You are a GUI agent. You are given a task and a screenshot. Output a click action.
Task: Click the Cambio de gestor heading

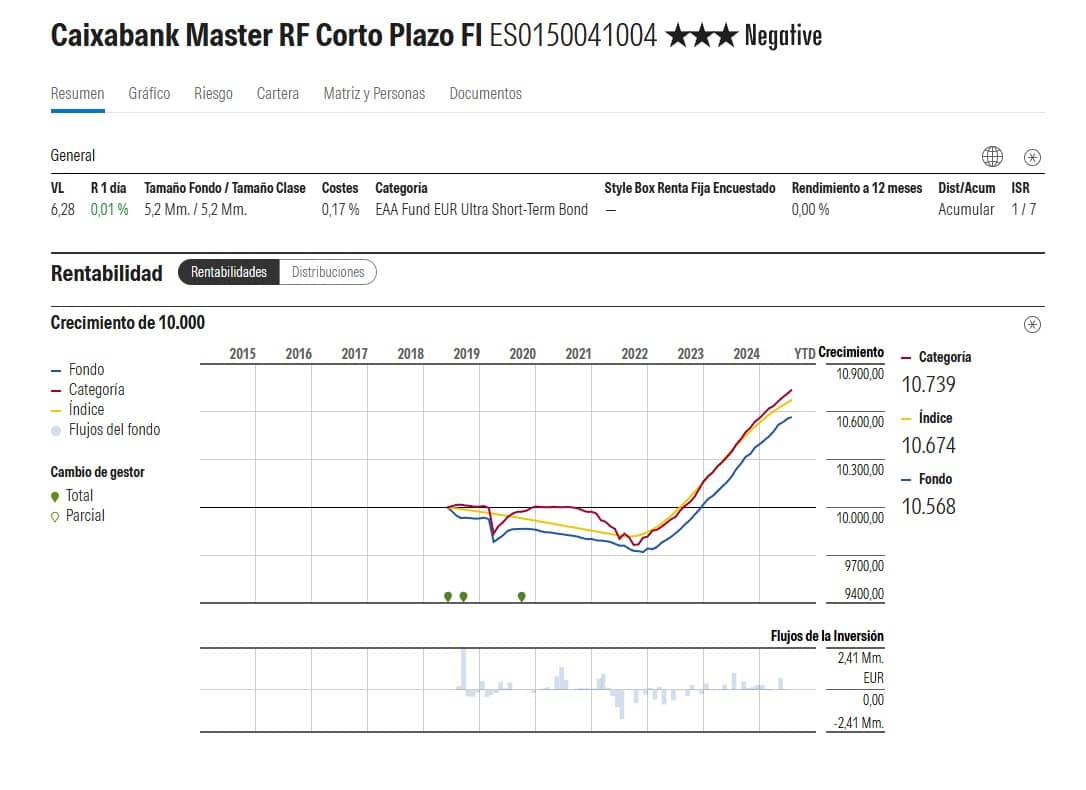pos(98,472)
